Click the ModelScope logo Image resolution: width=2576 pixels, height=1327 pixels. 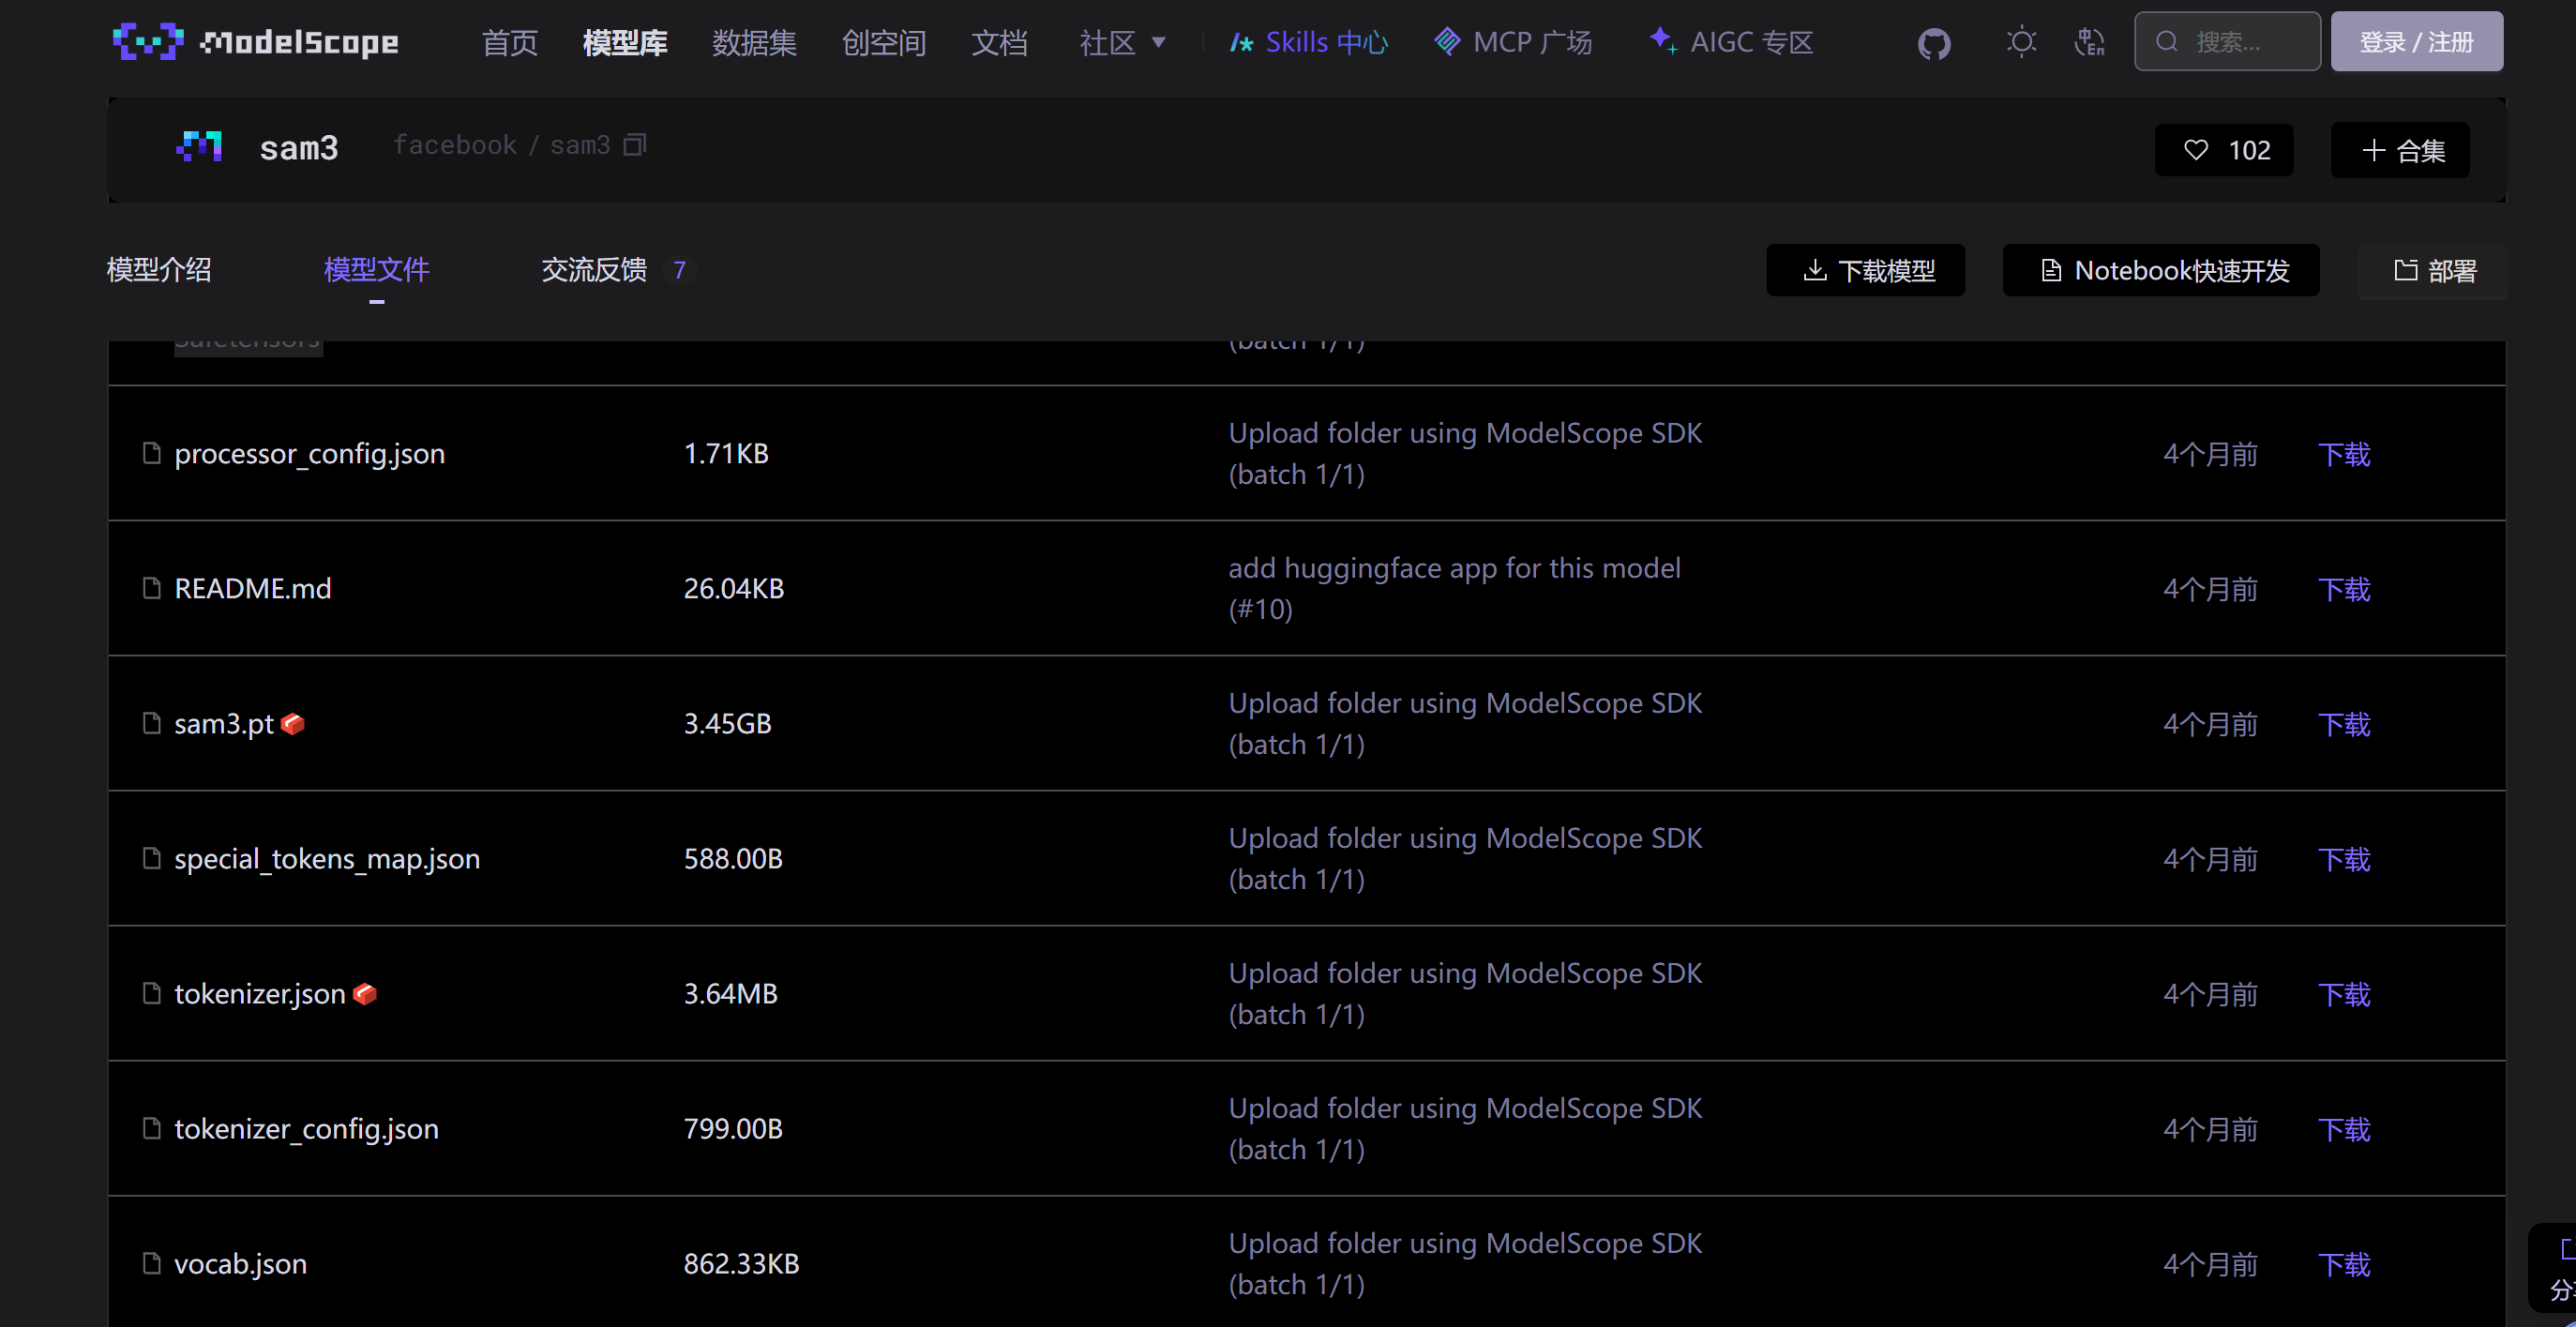click(256, 42)
